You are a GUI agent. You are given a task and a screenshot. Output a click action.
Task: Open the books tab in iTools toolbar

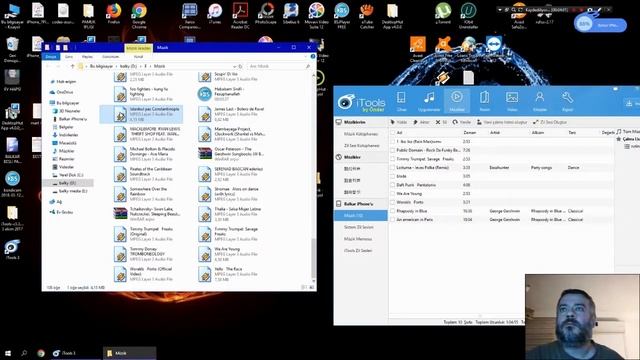484,101
